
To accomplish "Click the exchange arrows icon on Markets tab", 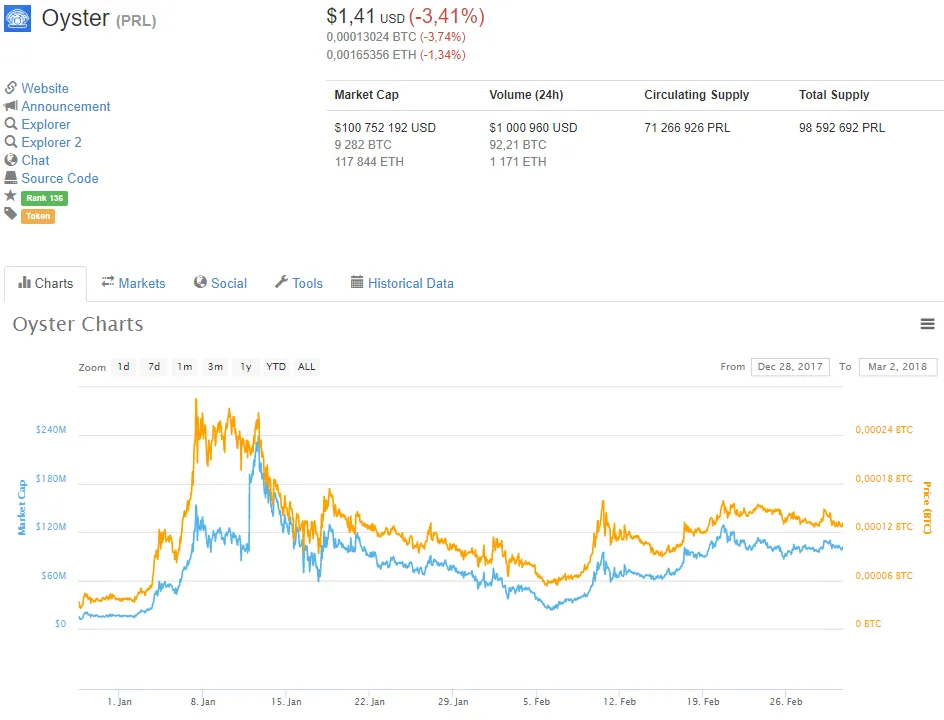I will point(108,282).
